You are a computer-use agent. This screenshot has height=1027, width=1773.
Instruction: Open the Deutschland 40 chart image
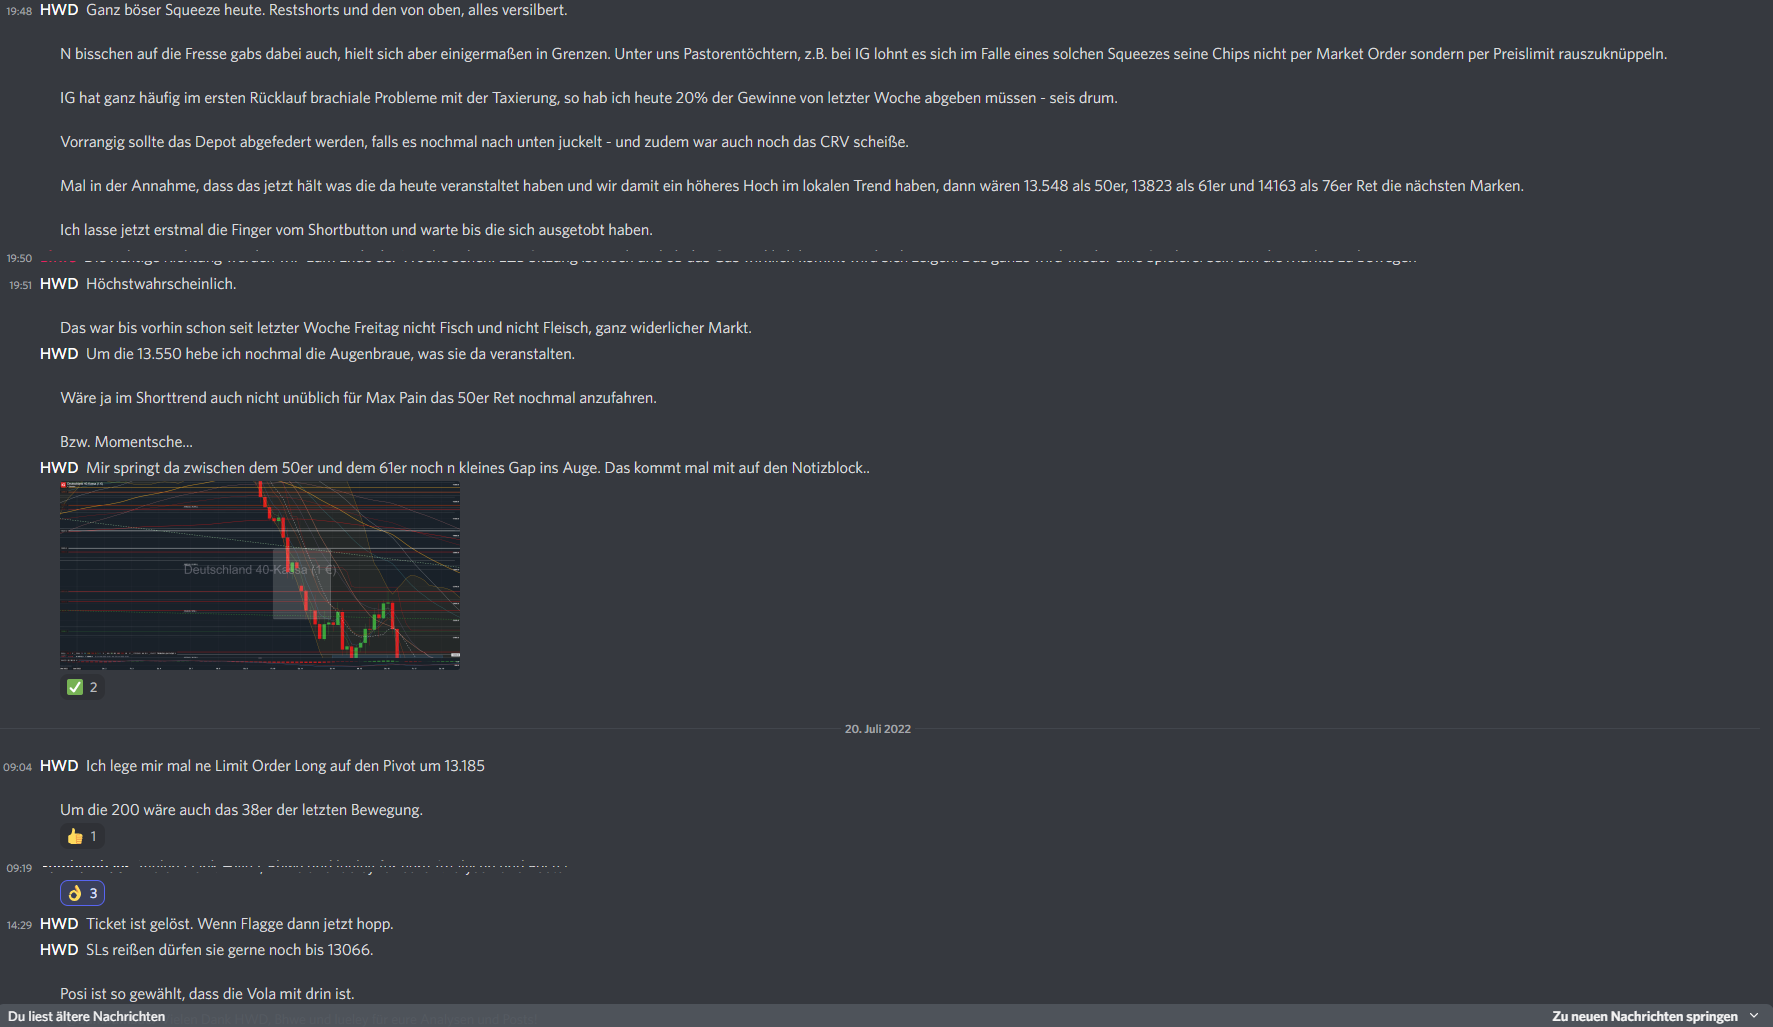coord(260,575)
